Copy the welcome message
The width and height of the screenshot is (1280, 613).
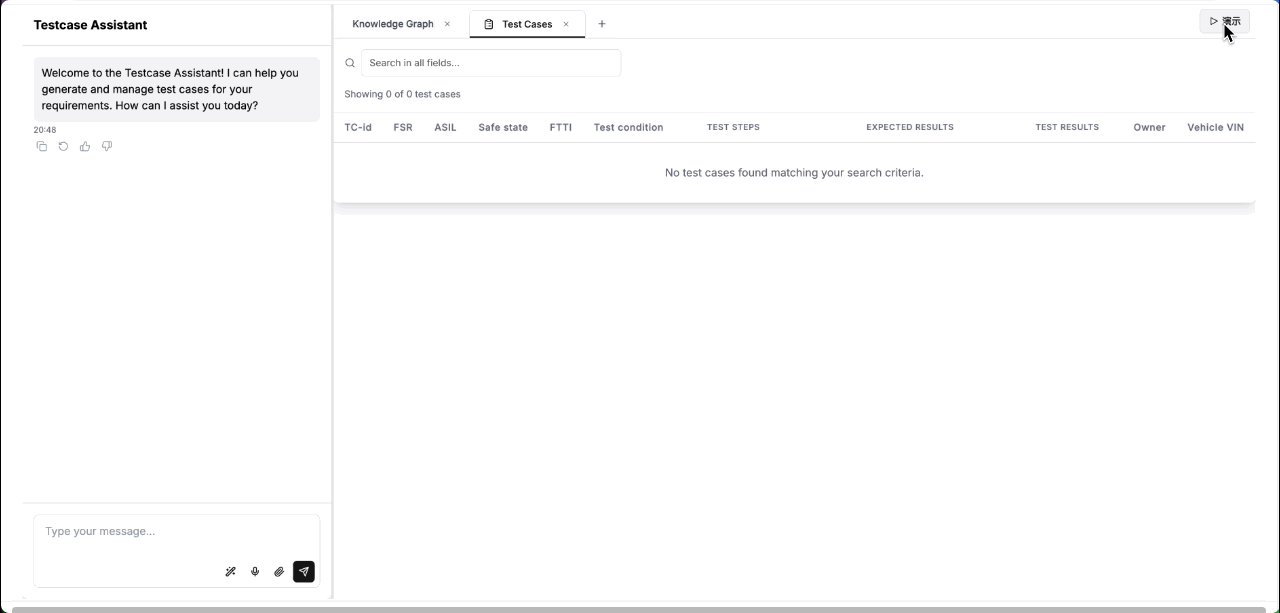[x=42, y=146]
